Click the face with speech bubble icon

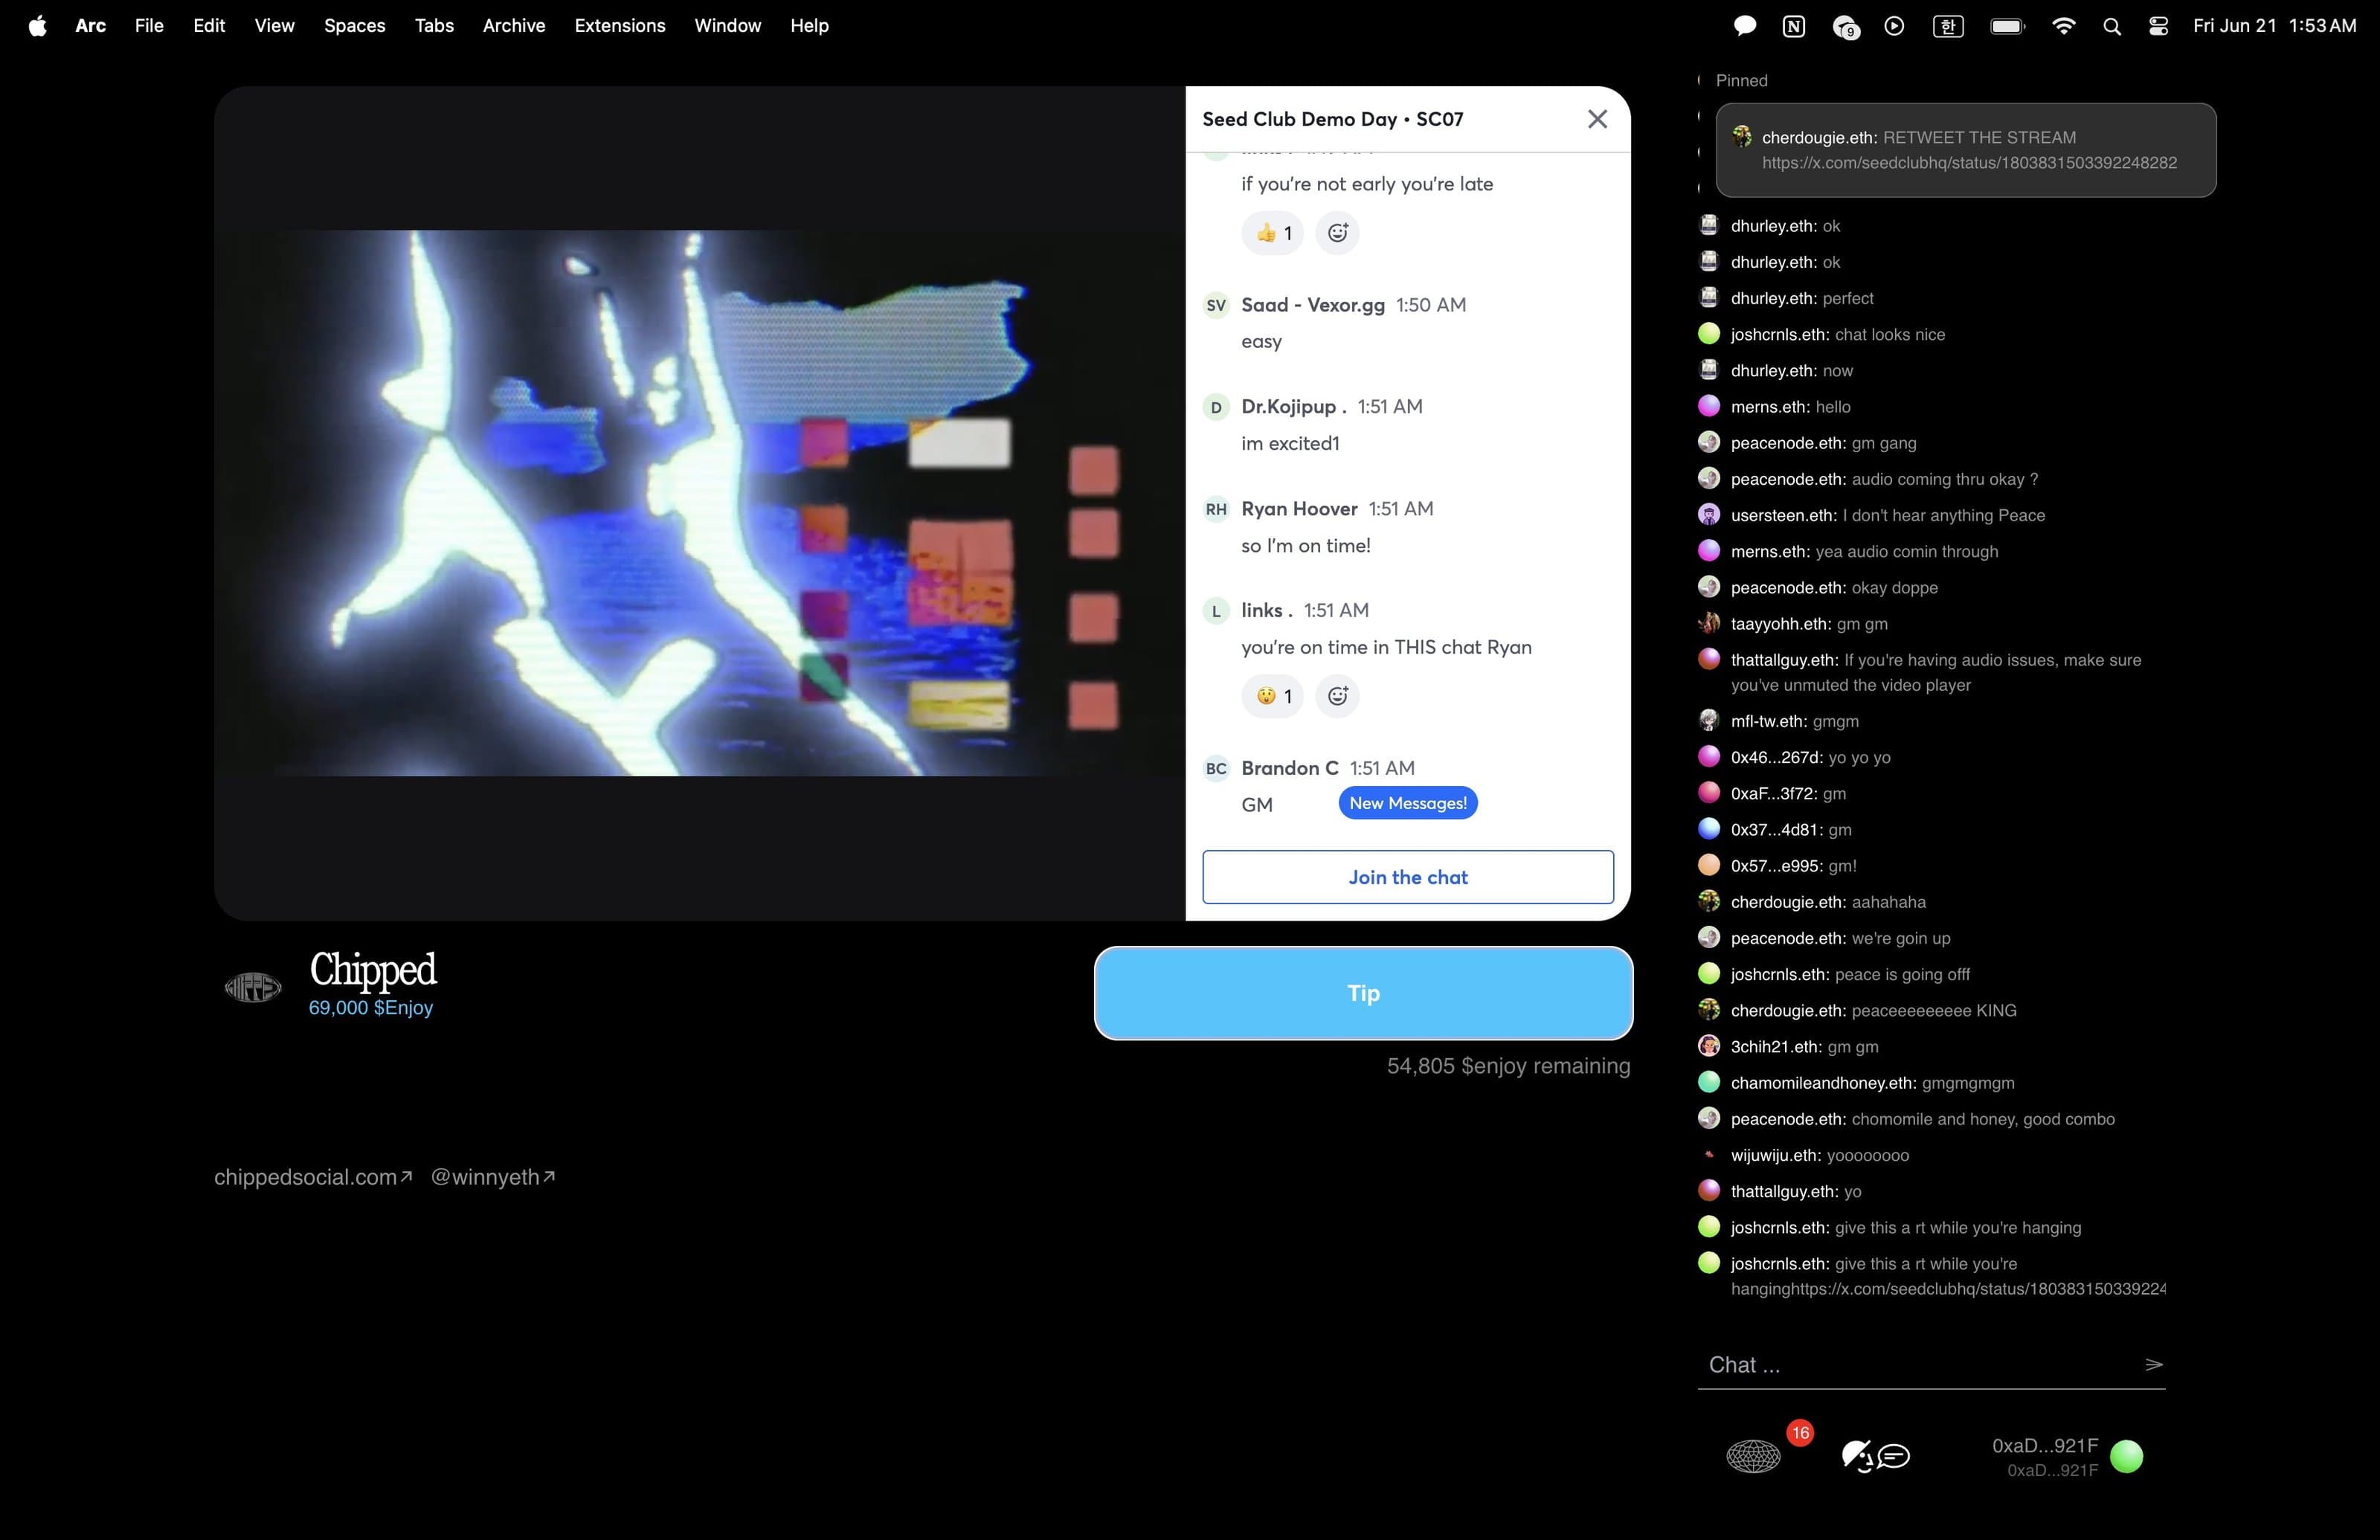coord(1875,1456)
